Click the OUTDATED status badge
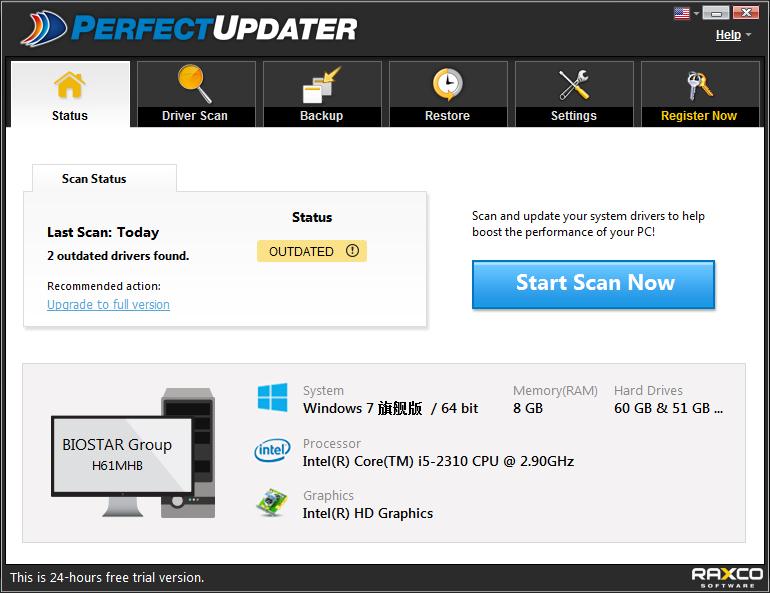Screen dimensions: 770x593 coord(312,251)
